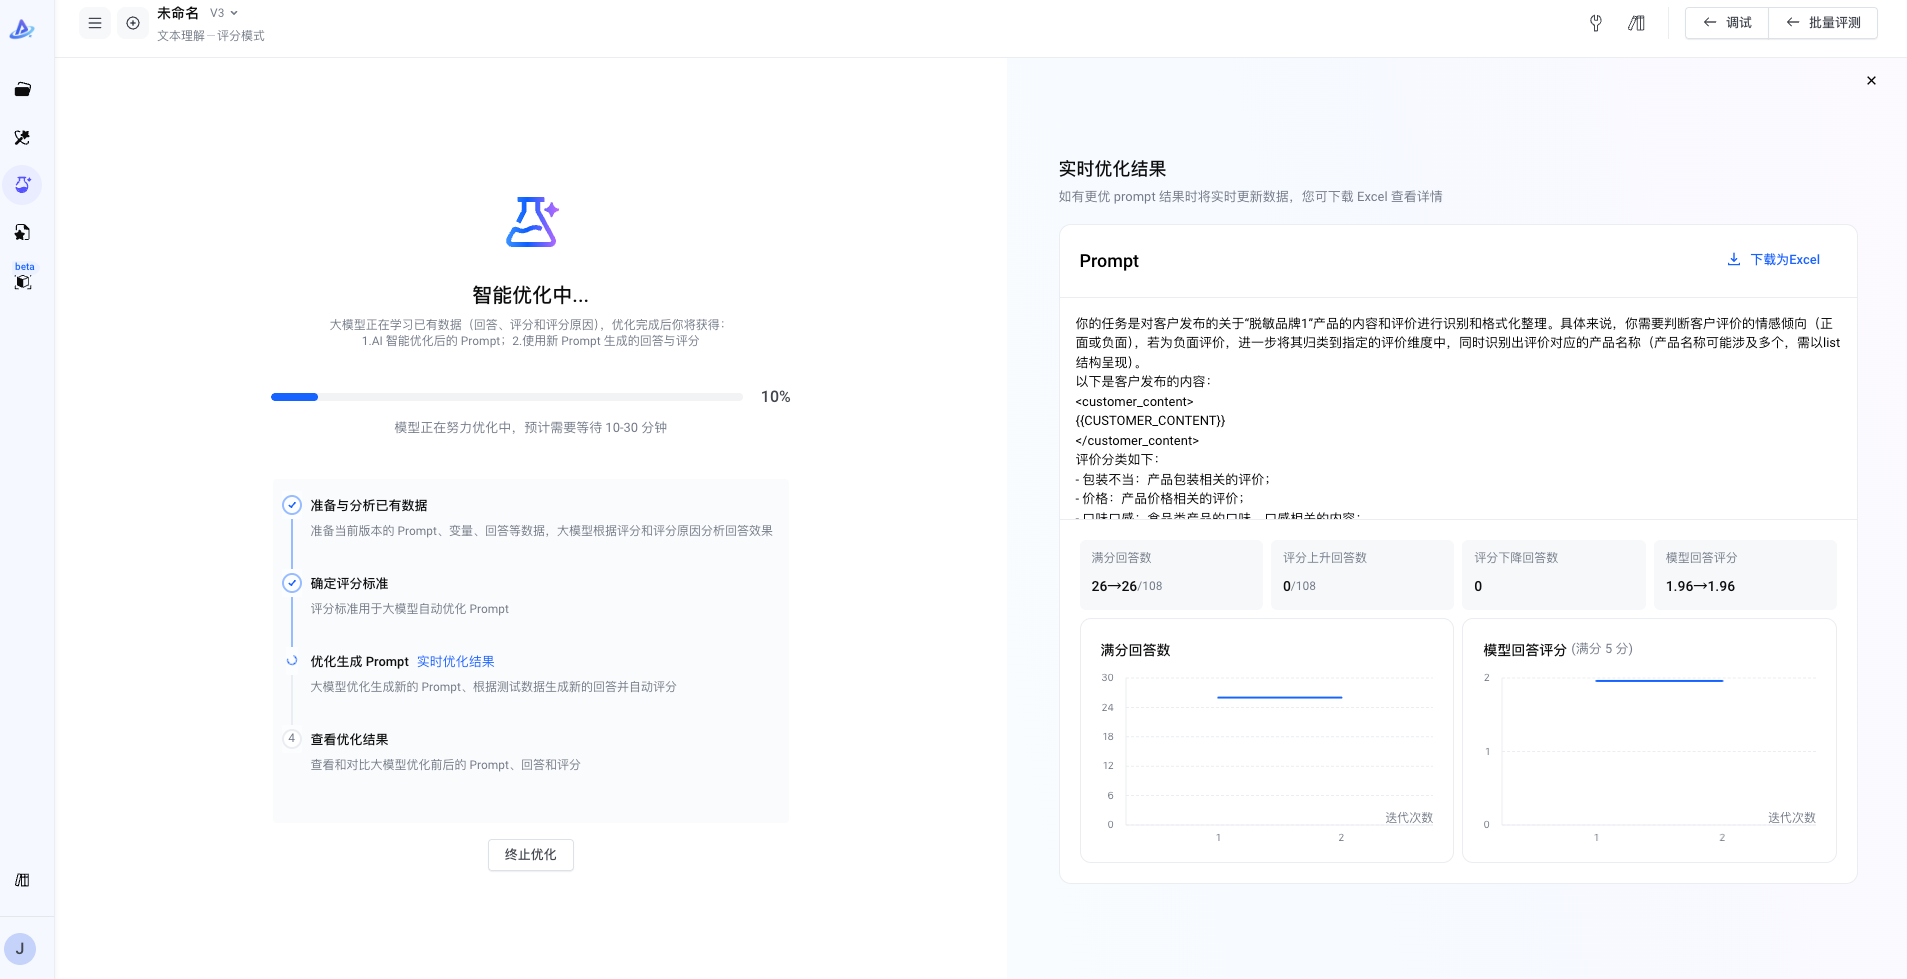The width and height of the screenshot is (1907, 979).
Task: Open the starred document sidebar icon
Action: 22,232
